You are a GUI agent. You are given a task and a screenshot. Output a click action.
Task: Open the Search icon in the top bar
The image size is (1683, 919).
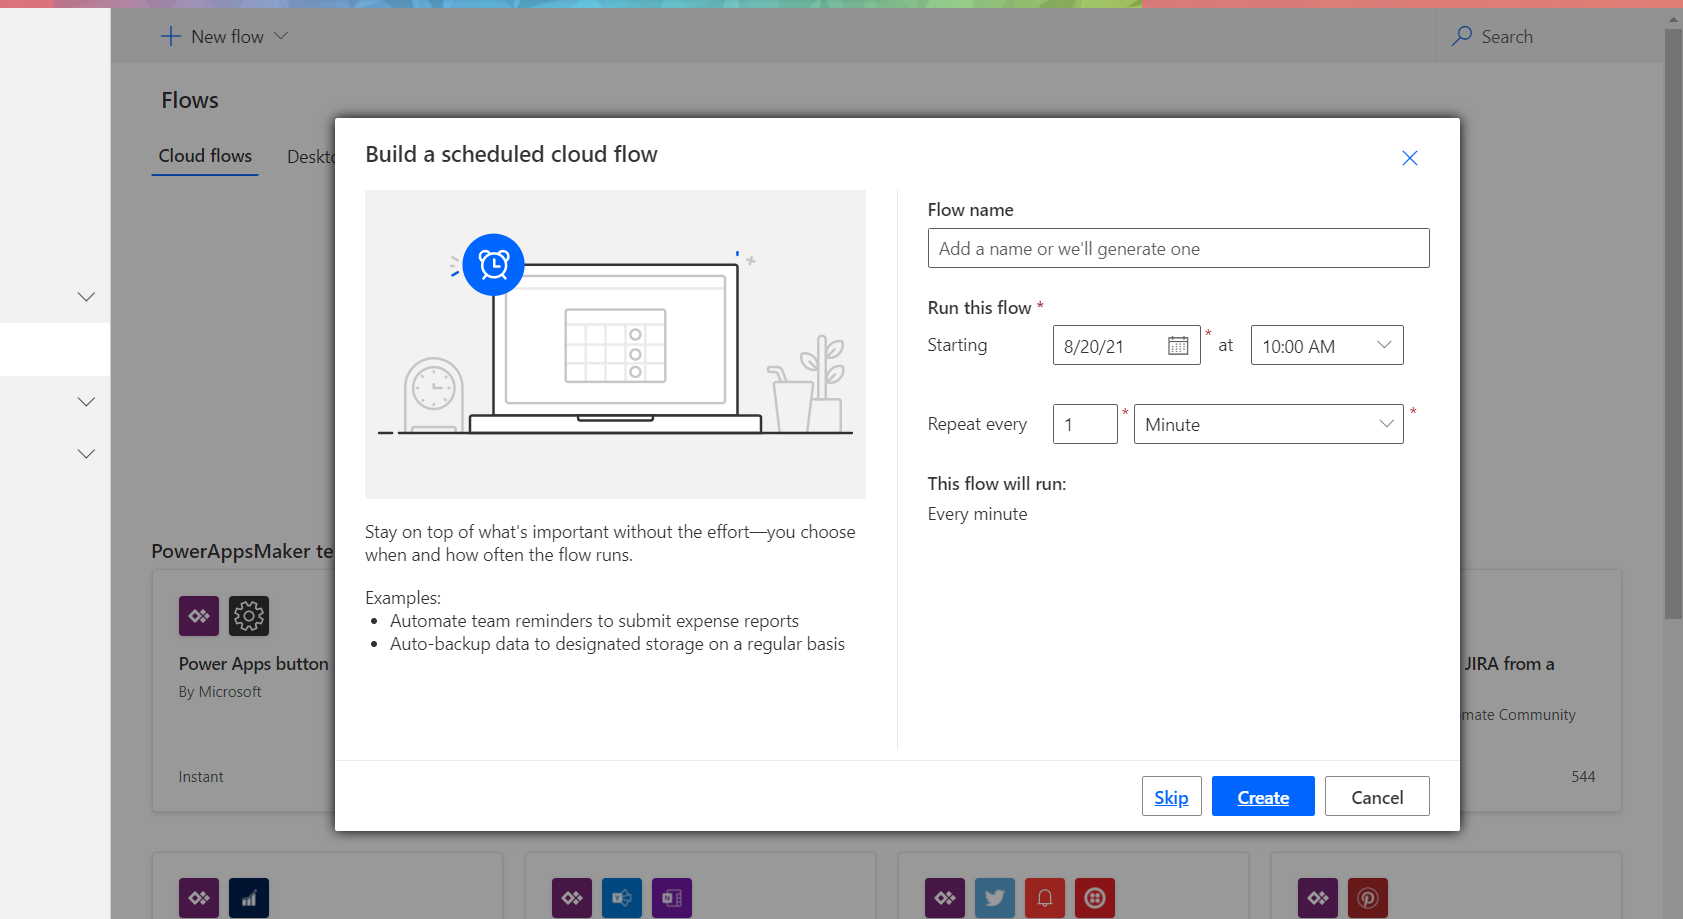[x=1463, y=36]
